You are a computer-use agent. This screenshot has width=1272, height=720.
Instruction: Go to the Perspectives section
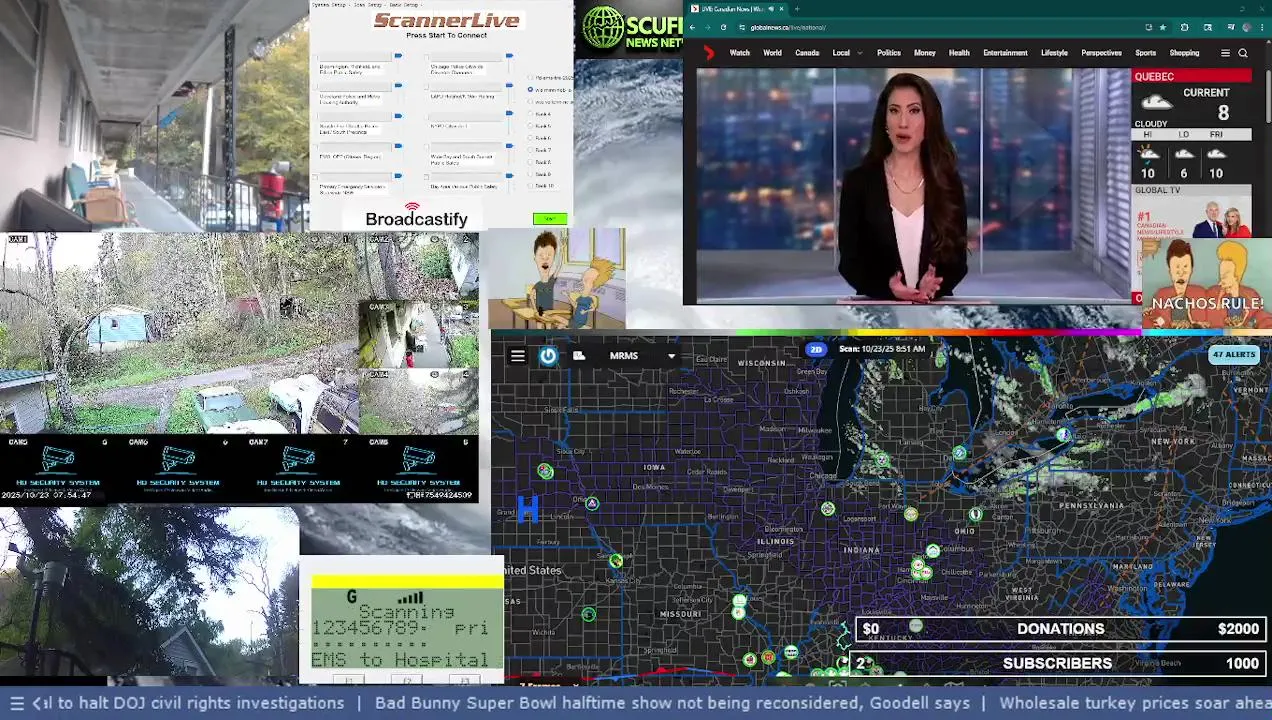point(1101,53)
